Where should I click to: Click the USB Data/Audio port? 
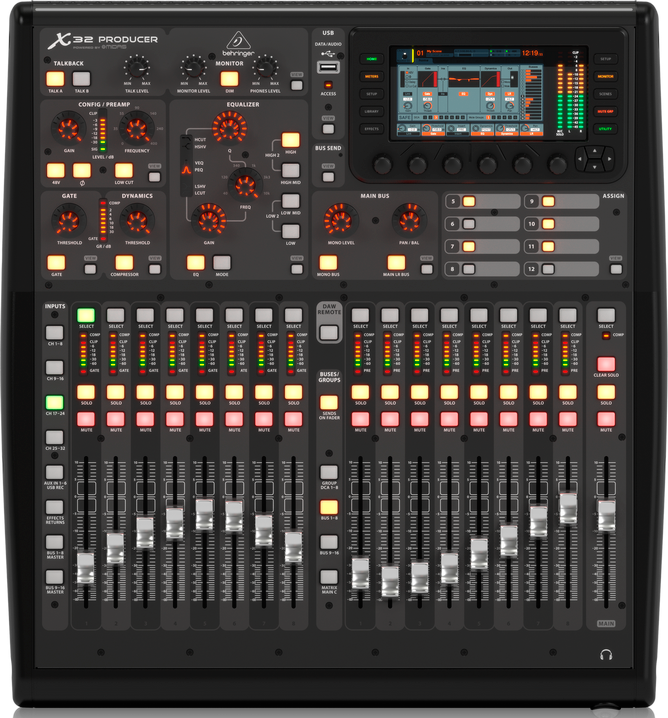tap(328, 67)
